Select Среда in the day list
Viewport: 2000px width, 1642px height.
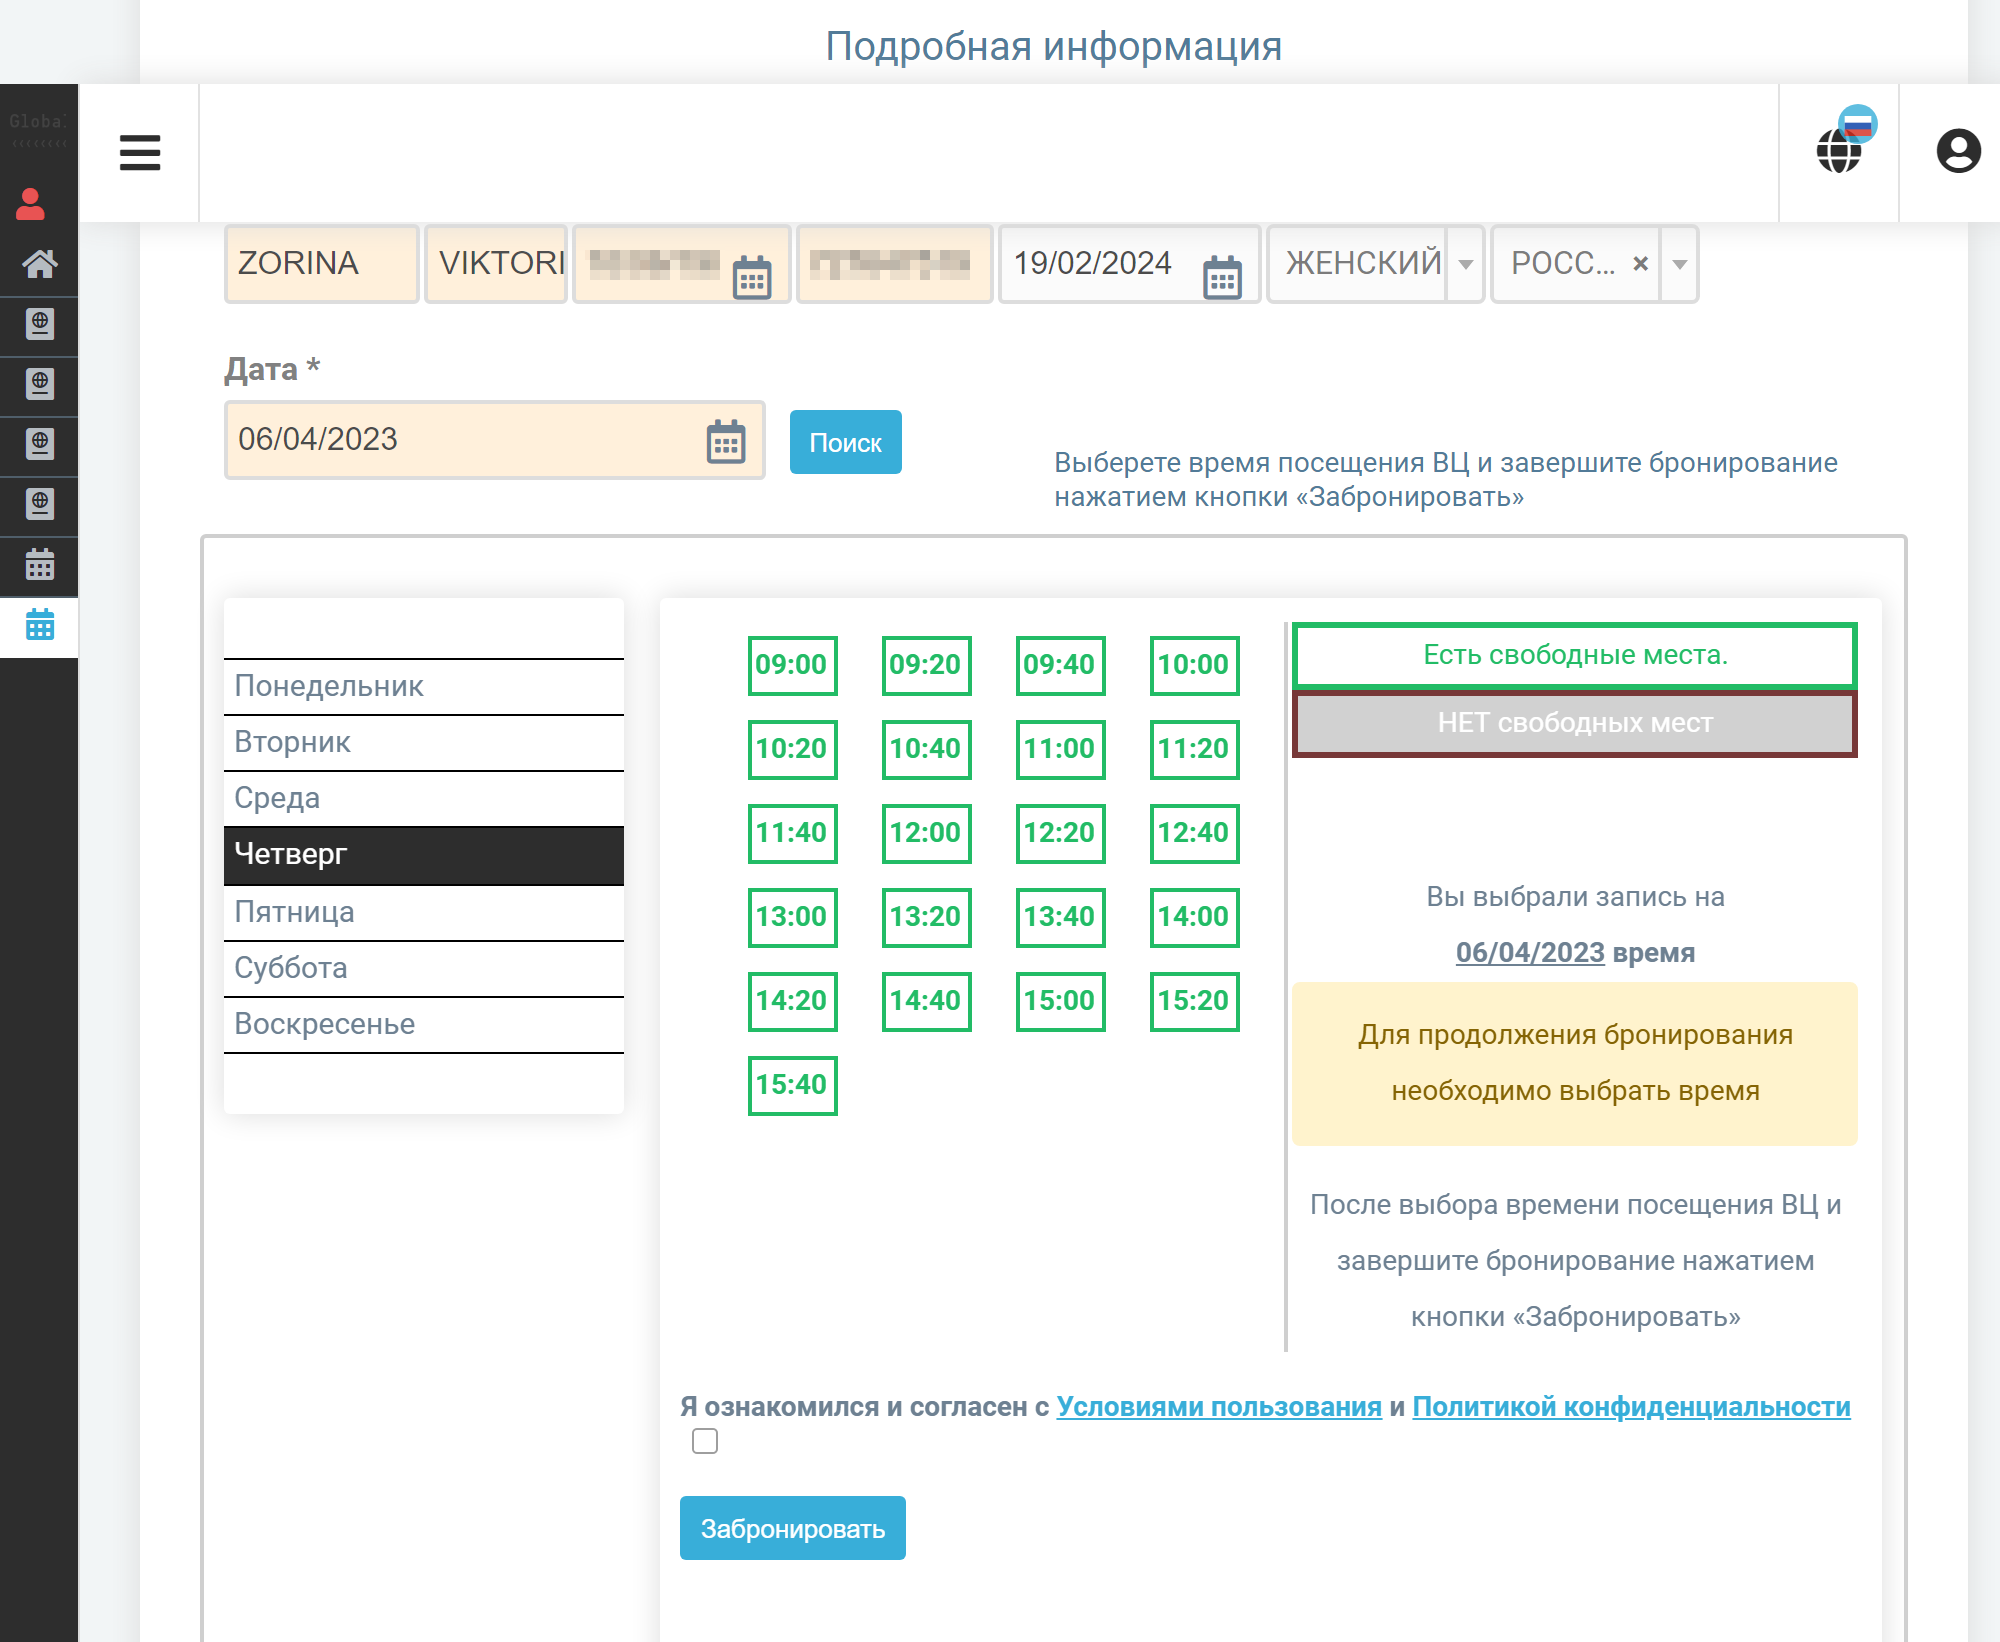pyautogui.click(x=424, y=798)
